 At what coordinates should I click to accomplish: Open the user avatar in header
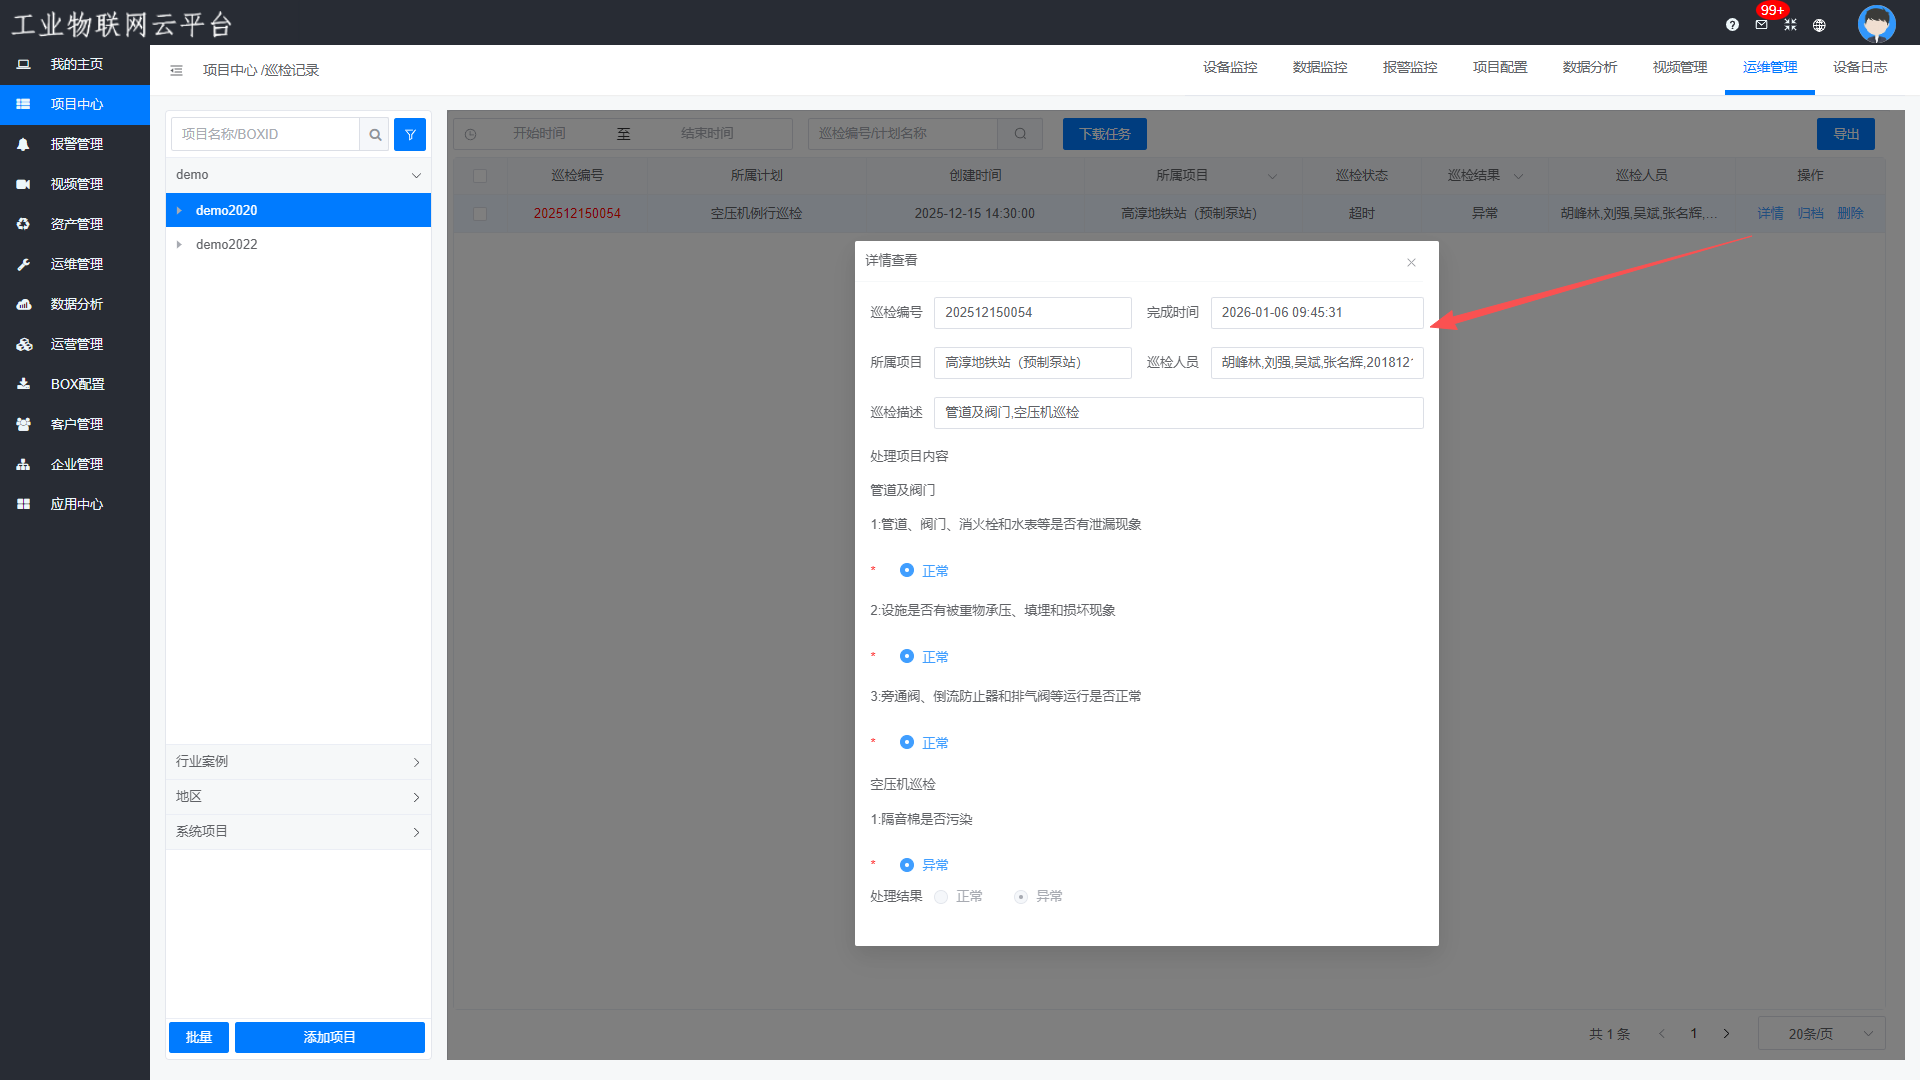[1876, 23]
